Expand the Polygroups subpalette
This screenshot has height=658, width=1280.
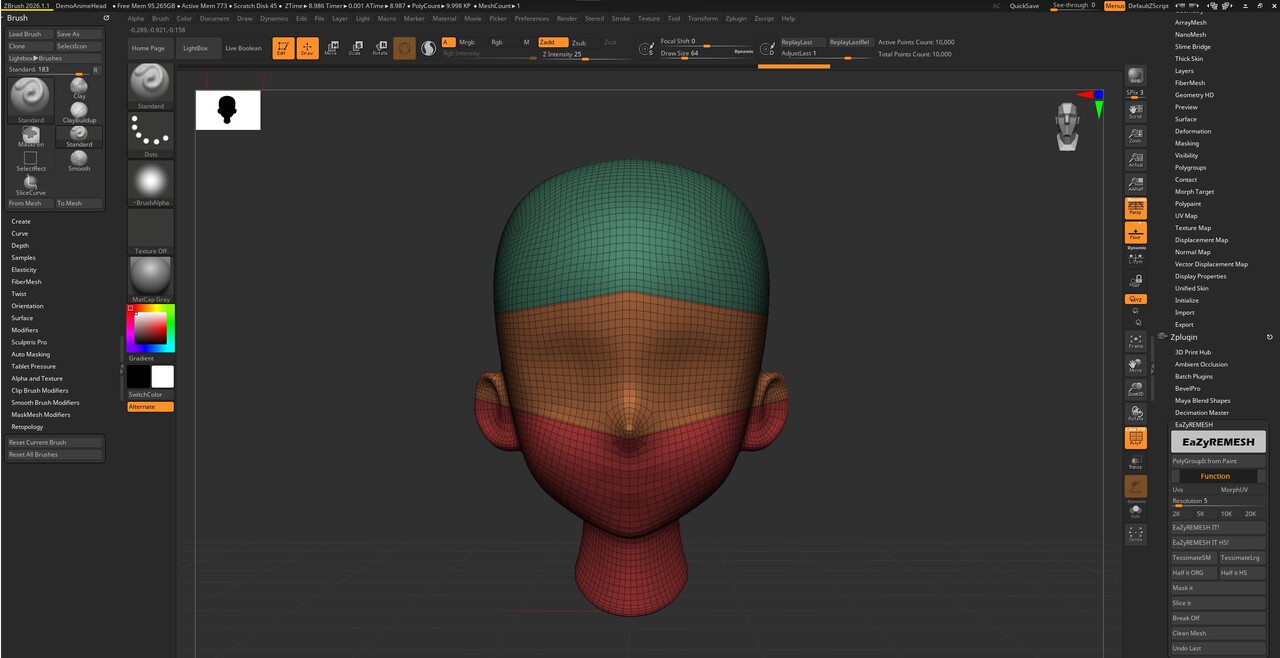(1190, 168)
